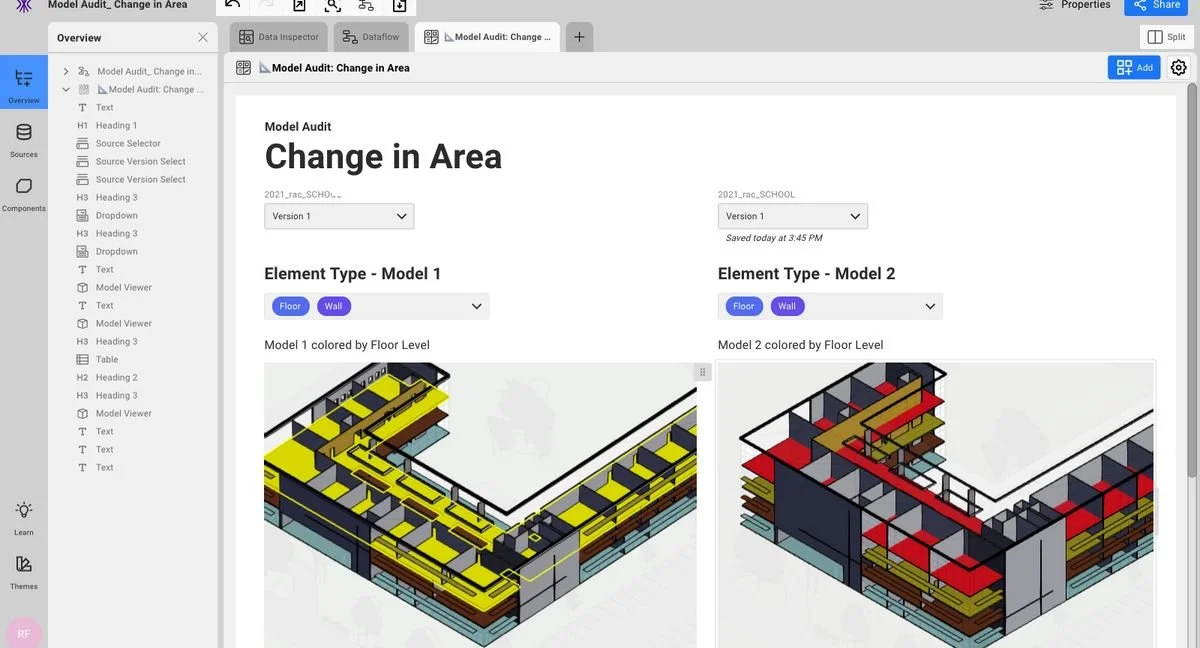The image size is (1200, 648).
Task: Click the dataflow toolbar icon at top
Action: pyautogui.click(x=366, y=5)
